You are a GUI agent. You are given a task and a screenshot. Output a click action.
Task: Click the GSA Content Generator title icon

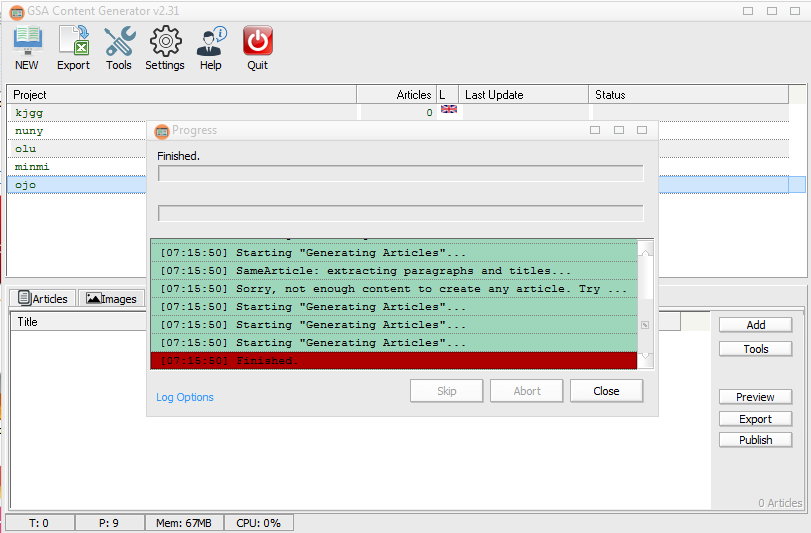pos(17,12)
